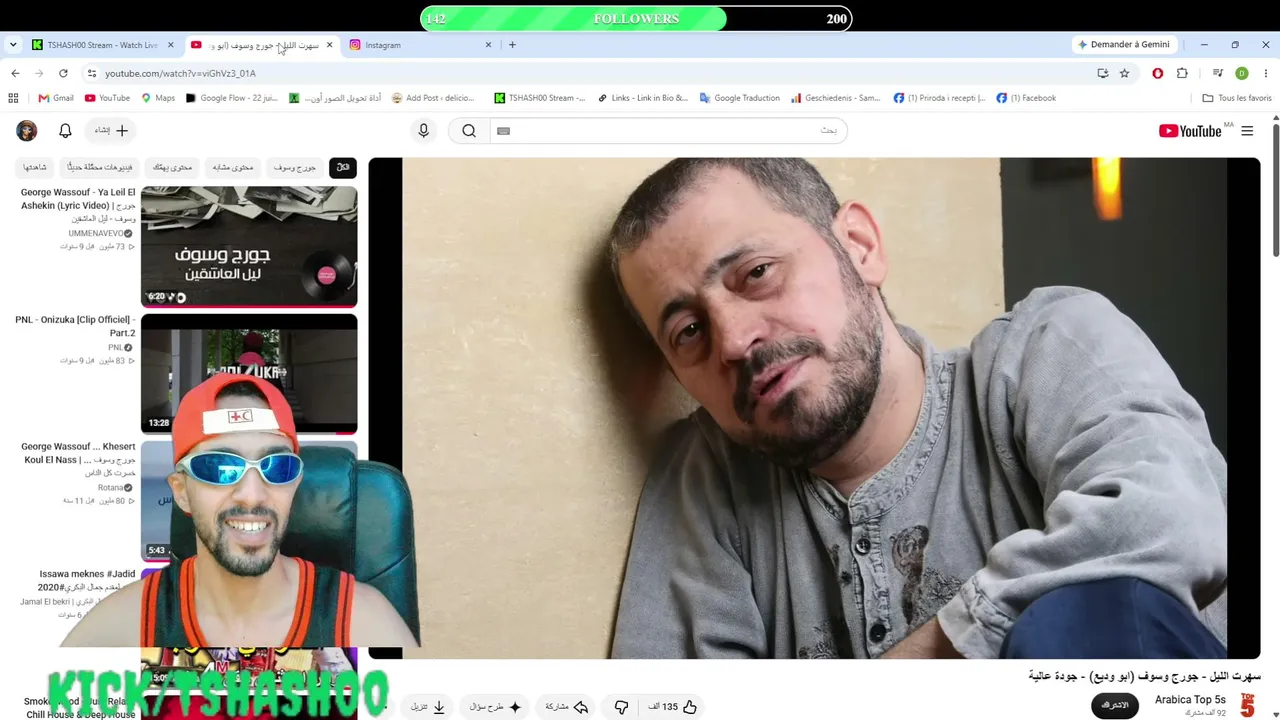Click the address bar URL

[x=180, y=73]
